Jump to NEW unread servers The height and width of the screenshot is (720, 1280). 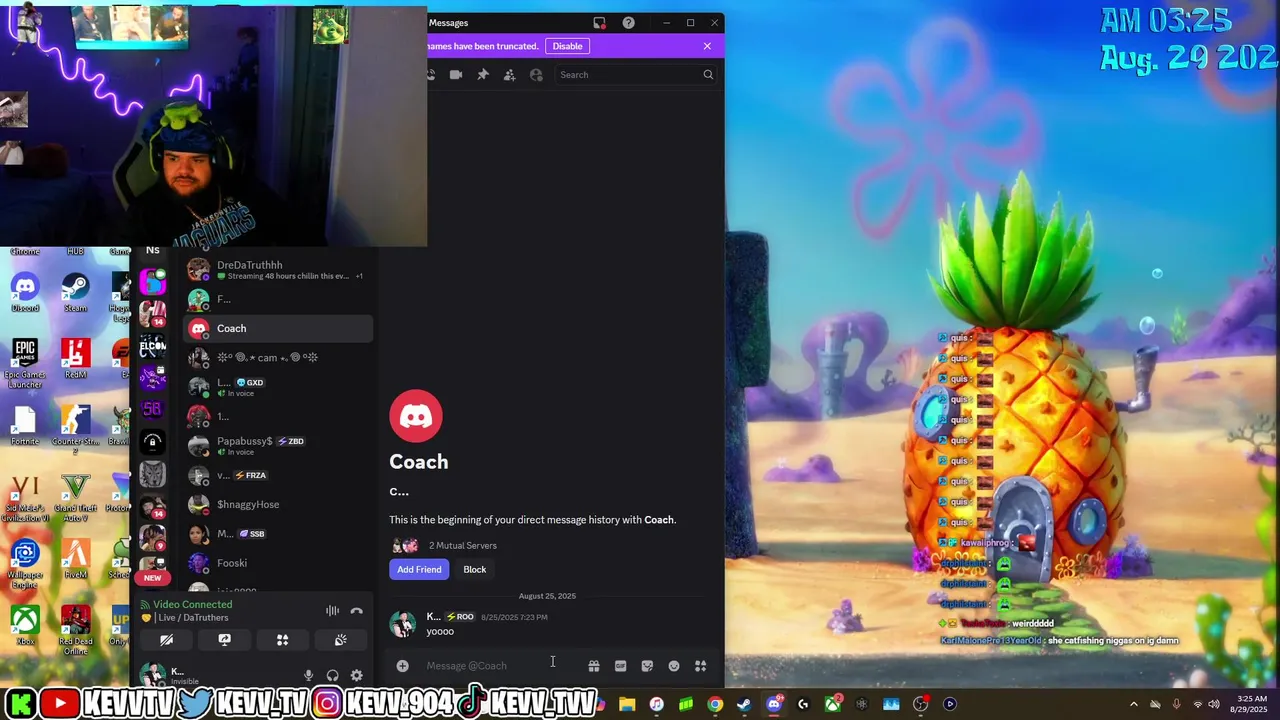[152, 578]
